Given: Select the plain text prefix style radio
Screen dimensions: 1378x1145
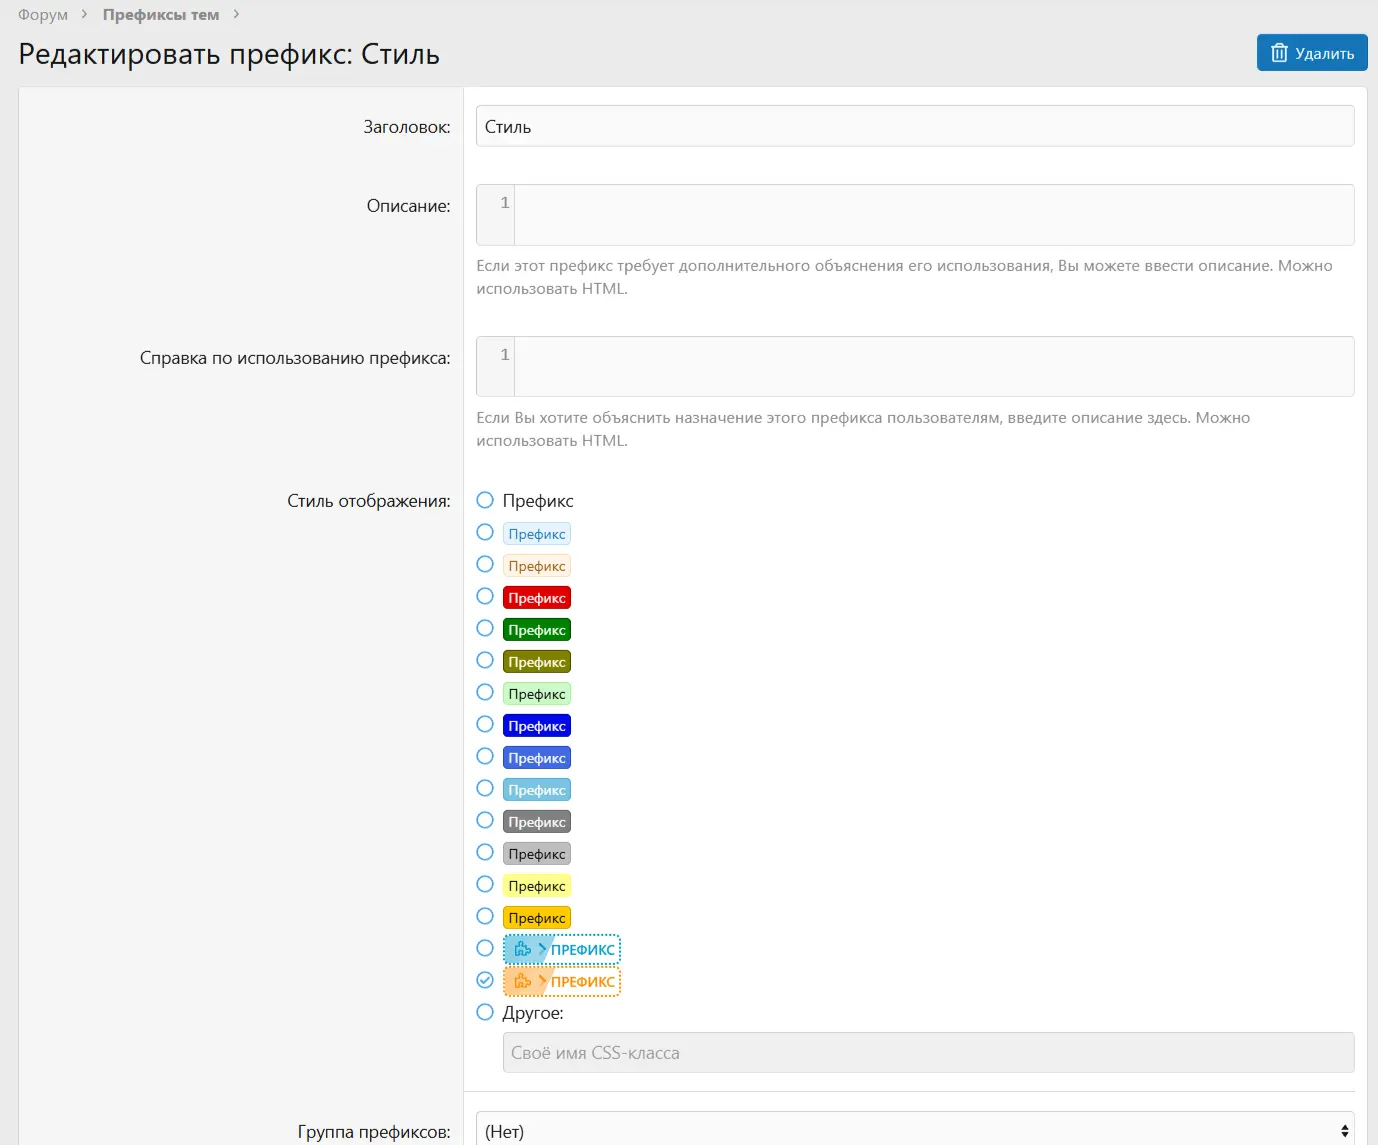Looking at the screenshot, I should click(485, 500).
